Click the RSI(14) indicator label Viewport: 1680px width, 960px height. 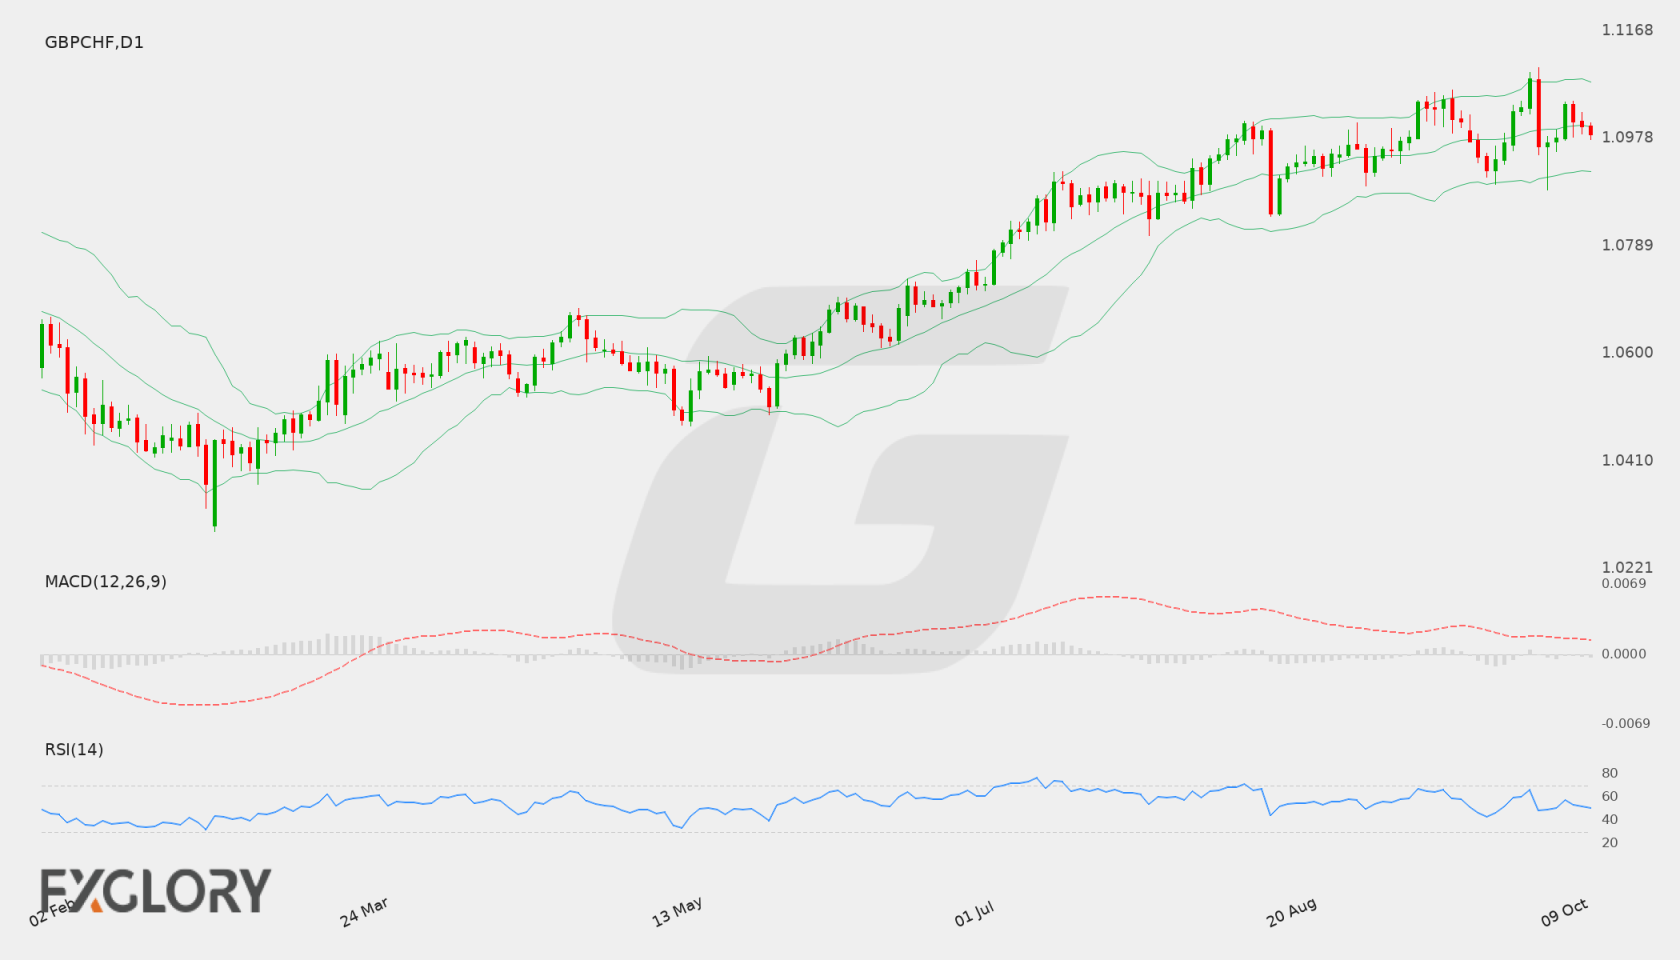click(74, 750)
